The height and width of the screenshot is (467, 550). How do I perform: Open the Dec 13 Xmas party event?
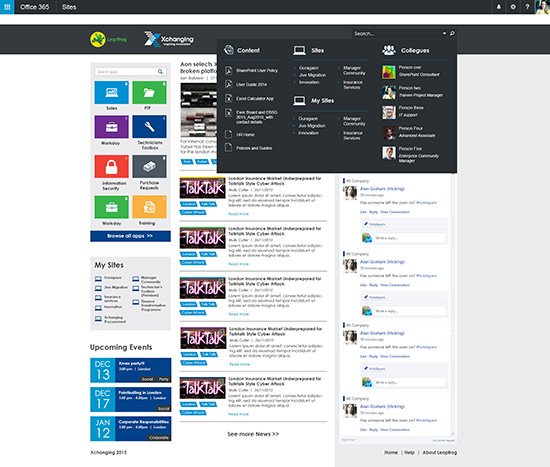pyautogui.click(x=130, y=370)
